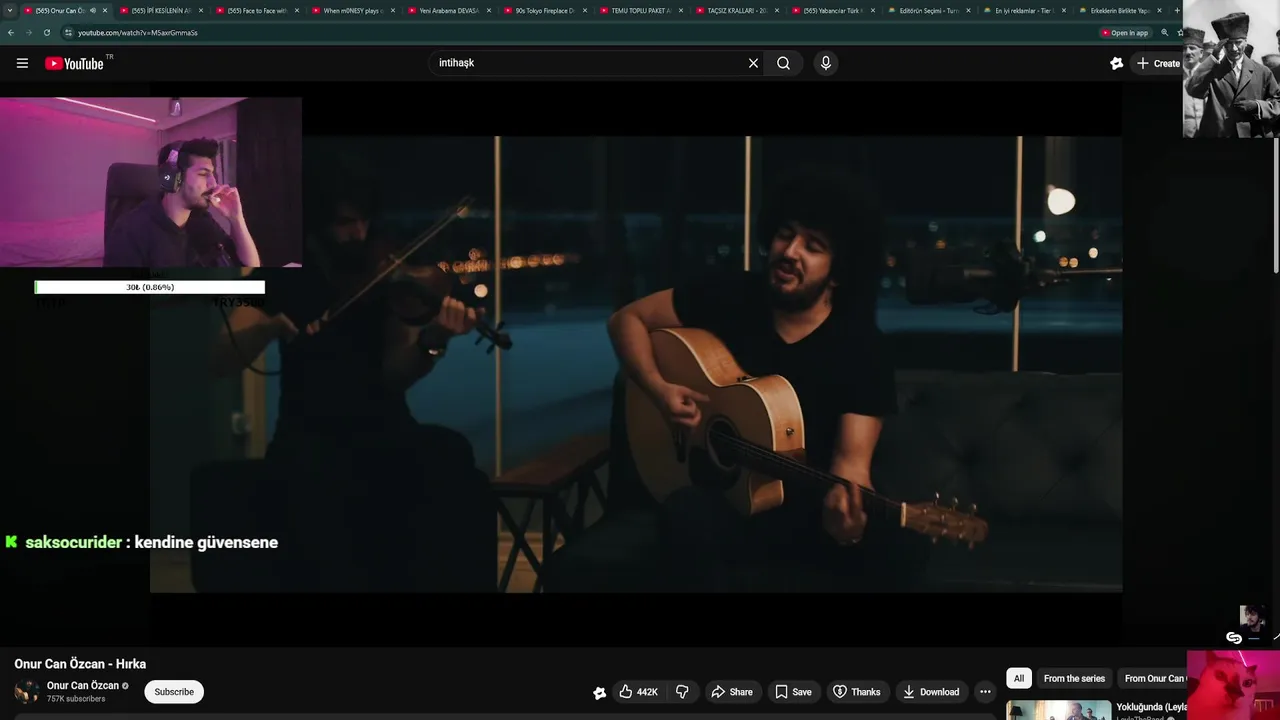Select the All filter chip
This screenshot has width=1280, height=720.
point(1018,678)
